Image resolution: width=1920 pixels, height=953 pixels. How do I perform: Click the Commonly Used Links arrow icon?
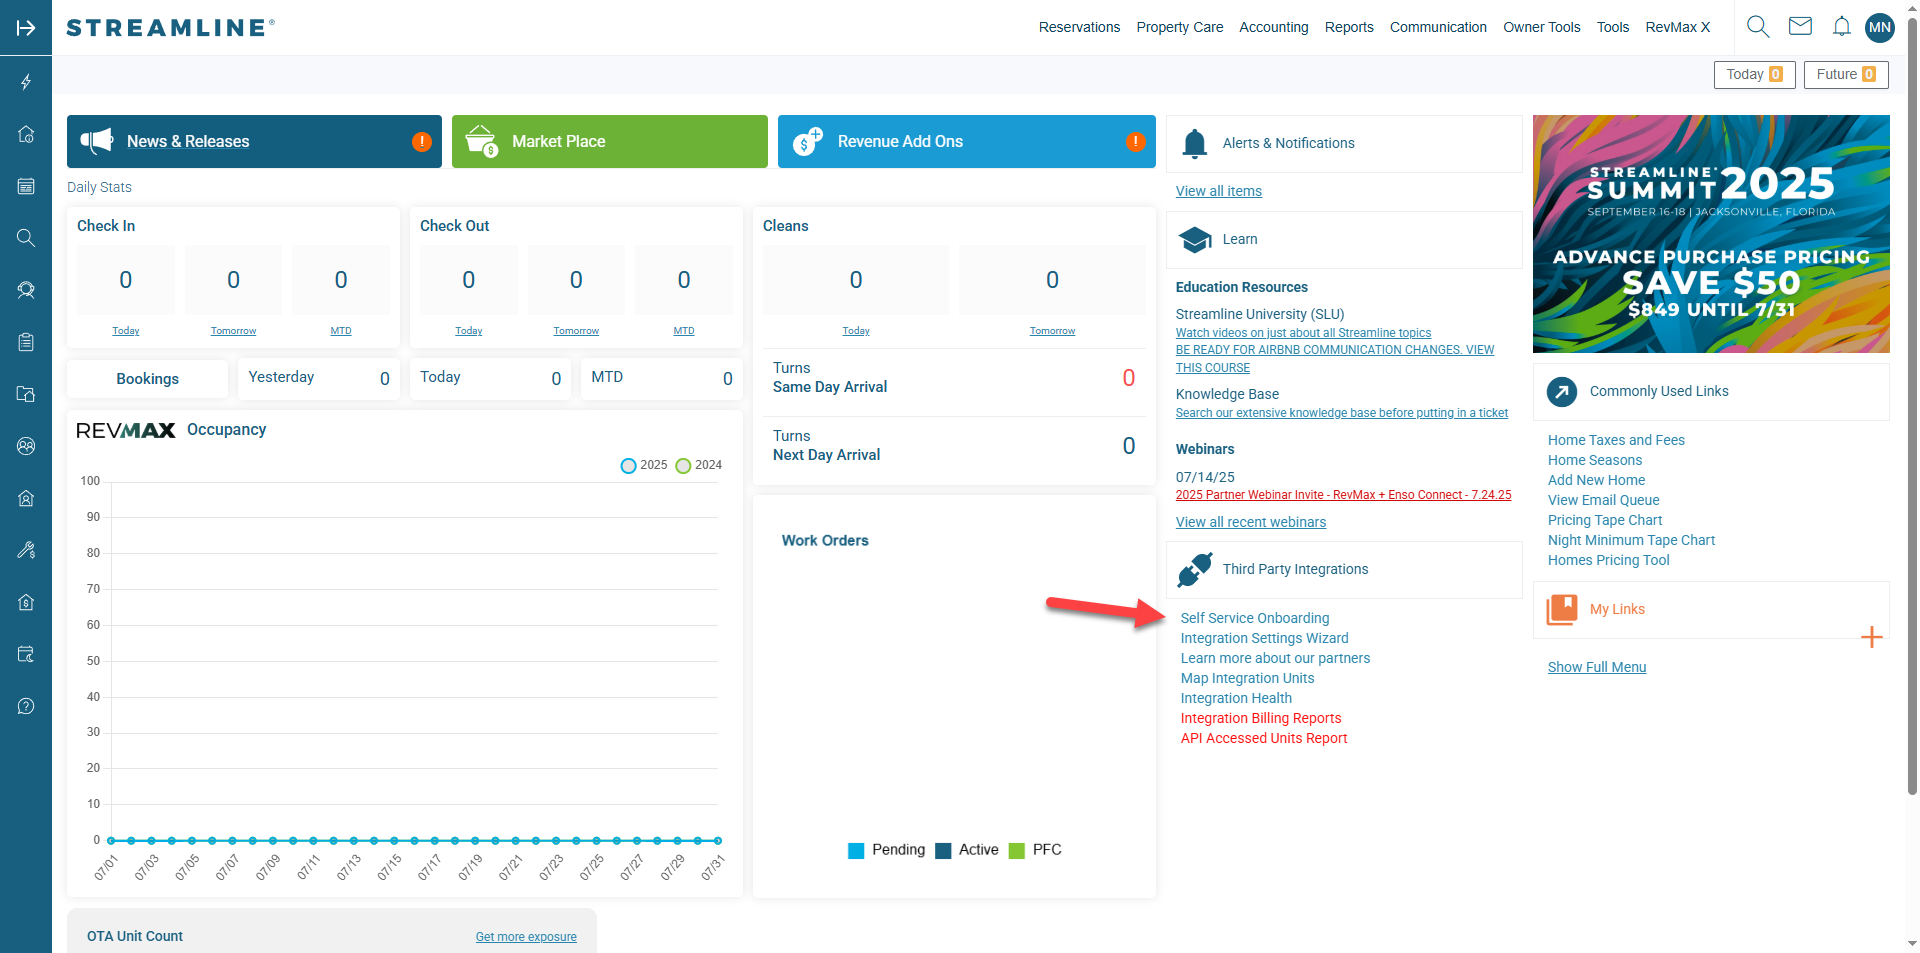click(x=1562, y=392)
